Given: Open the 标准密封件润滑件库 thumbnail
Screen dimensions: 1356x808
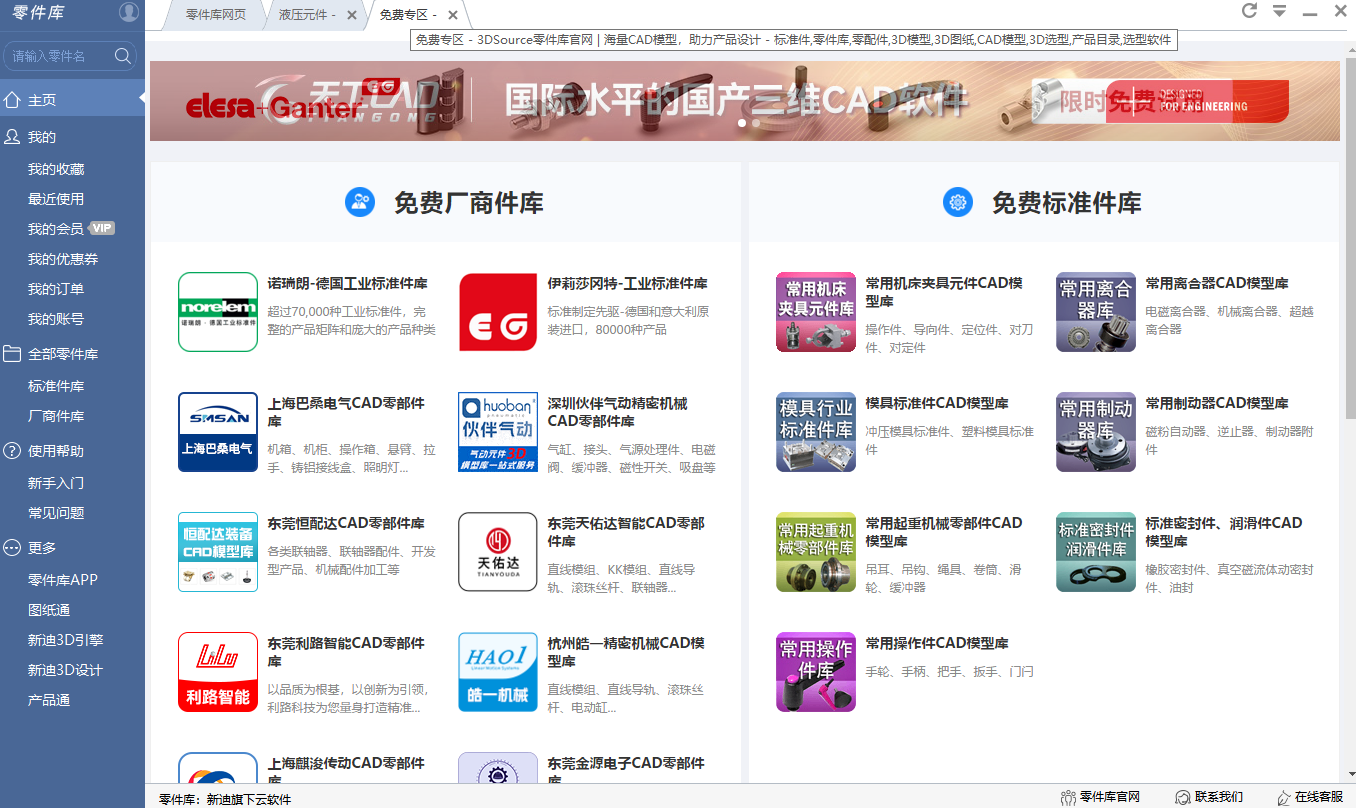Looking at the screenshot, I should coord(1096,552).
